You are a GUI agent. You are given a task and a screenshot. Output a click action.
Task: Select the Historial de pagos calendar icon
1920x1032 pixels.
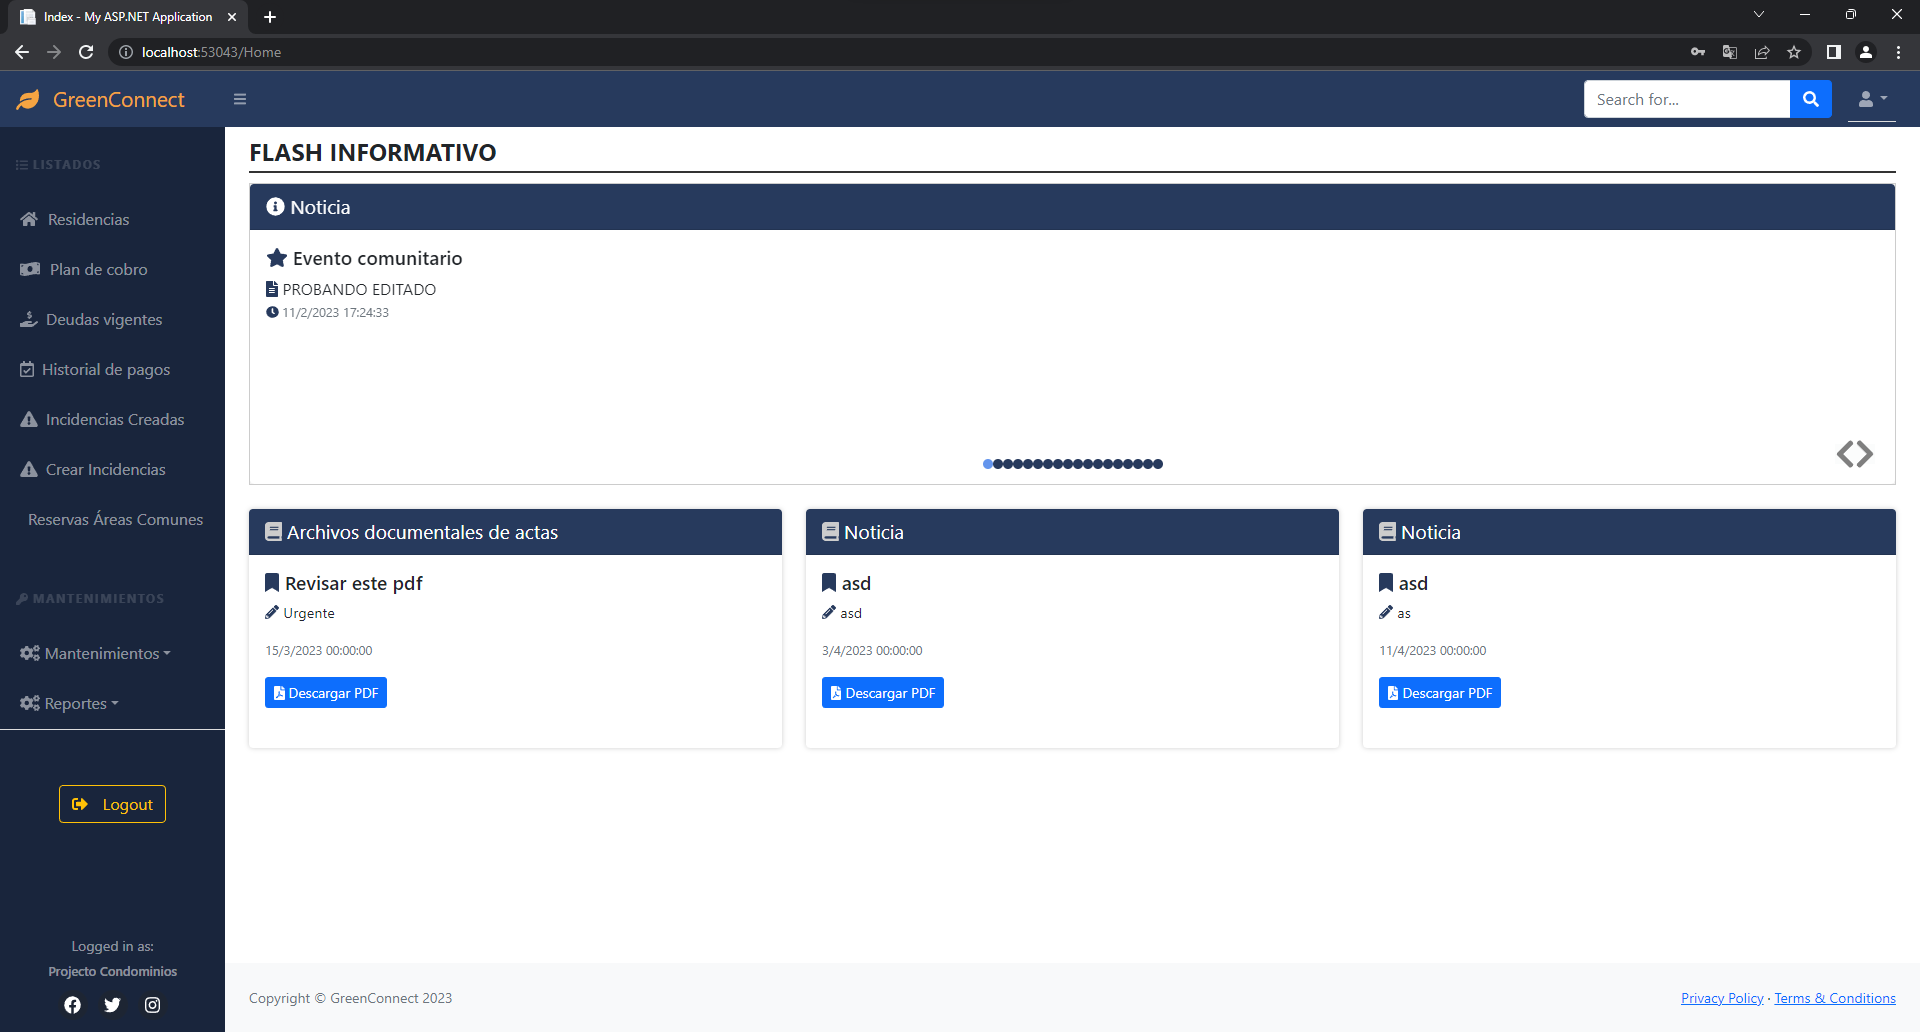pos(28,369)
